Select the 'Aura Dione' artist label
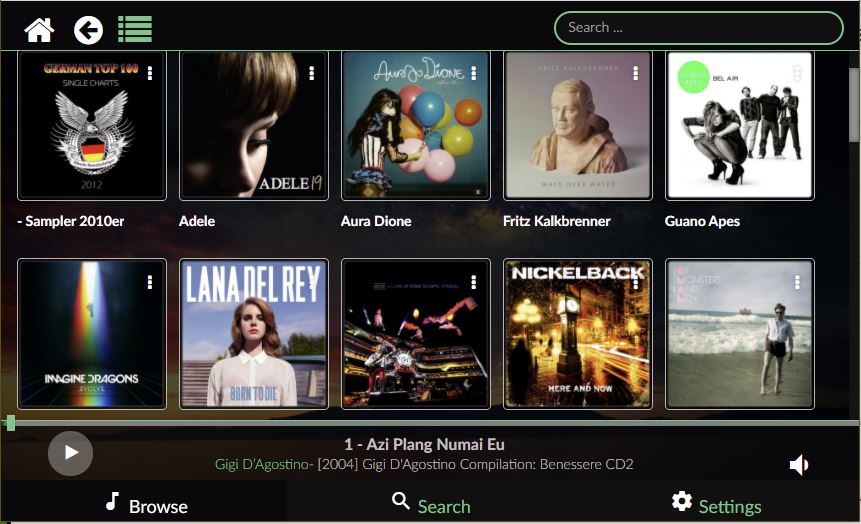The height and width of the screenshot is (524, 861). click(376, 221)
